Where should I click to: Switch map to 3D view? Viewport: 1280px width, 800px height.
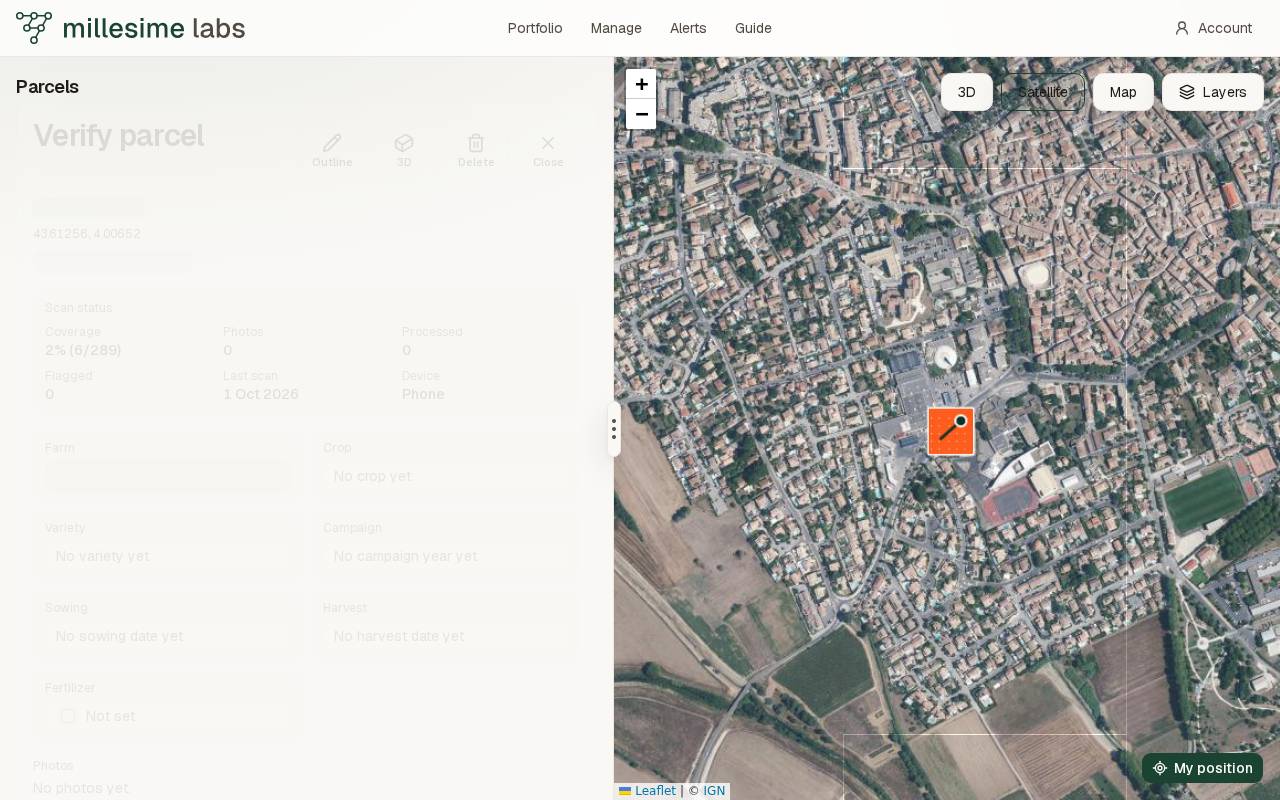coord(967,92)
